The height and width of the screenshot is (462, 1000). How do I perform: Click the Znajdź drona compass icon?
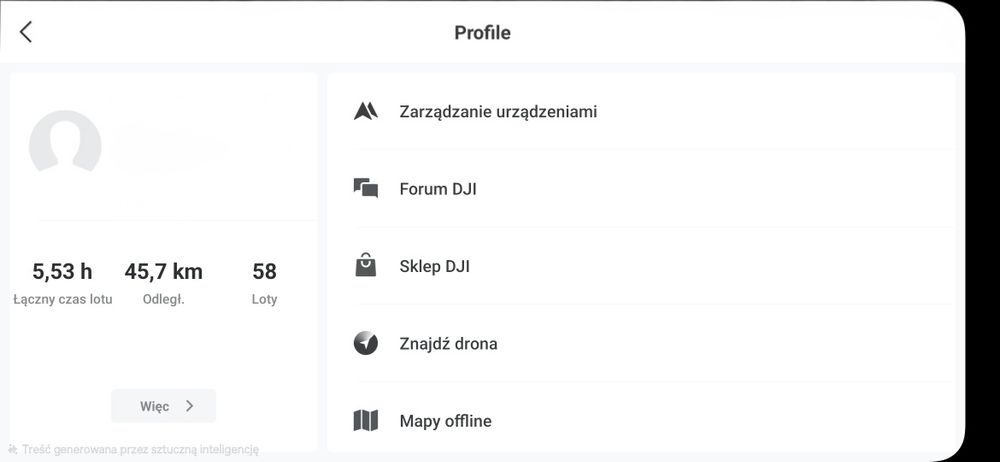point(366,343)
